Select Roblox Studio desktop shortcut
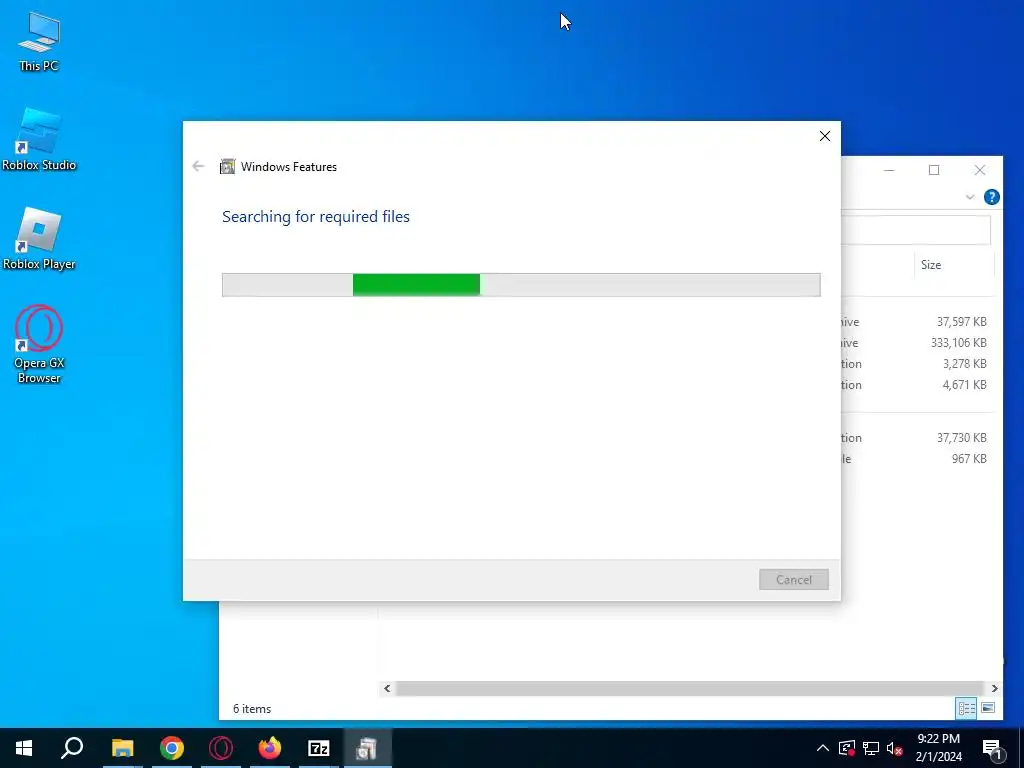The width and height of the screenshot is (1024, 768). coord(39,140)
